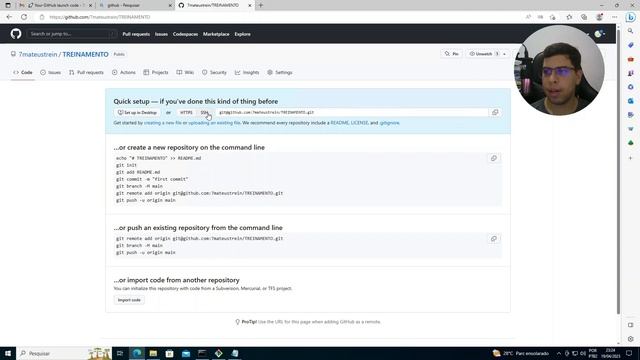Screen dimensions: 640x360
Task: Open Marketplace in GitHub header
Action: tap(216, 34)
